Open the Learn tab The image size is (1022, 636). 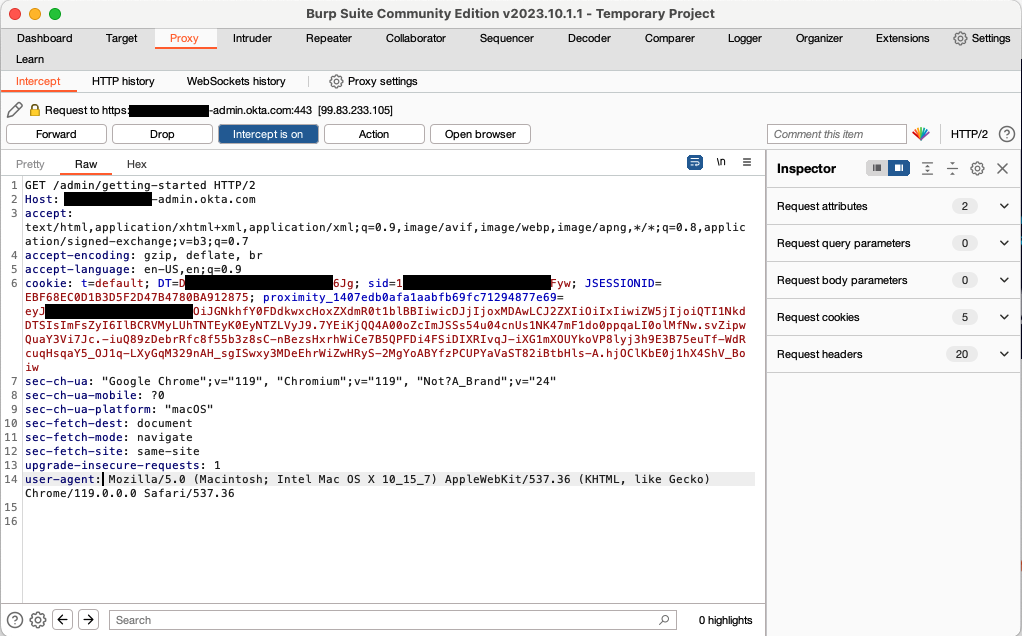click(x=30, y=59)
